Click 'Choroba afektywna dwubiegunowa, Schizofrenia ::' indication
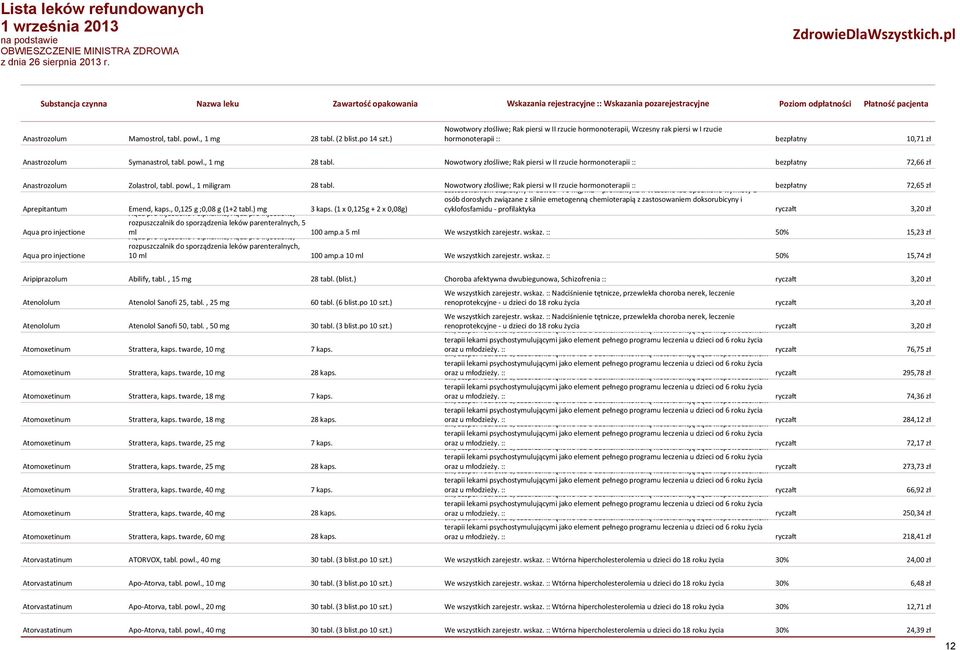 525,279
